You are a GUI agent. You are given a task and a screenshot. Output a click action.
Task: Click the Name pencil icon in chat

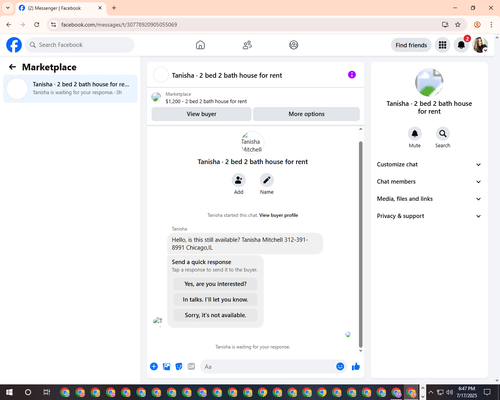267,180
